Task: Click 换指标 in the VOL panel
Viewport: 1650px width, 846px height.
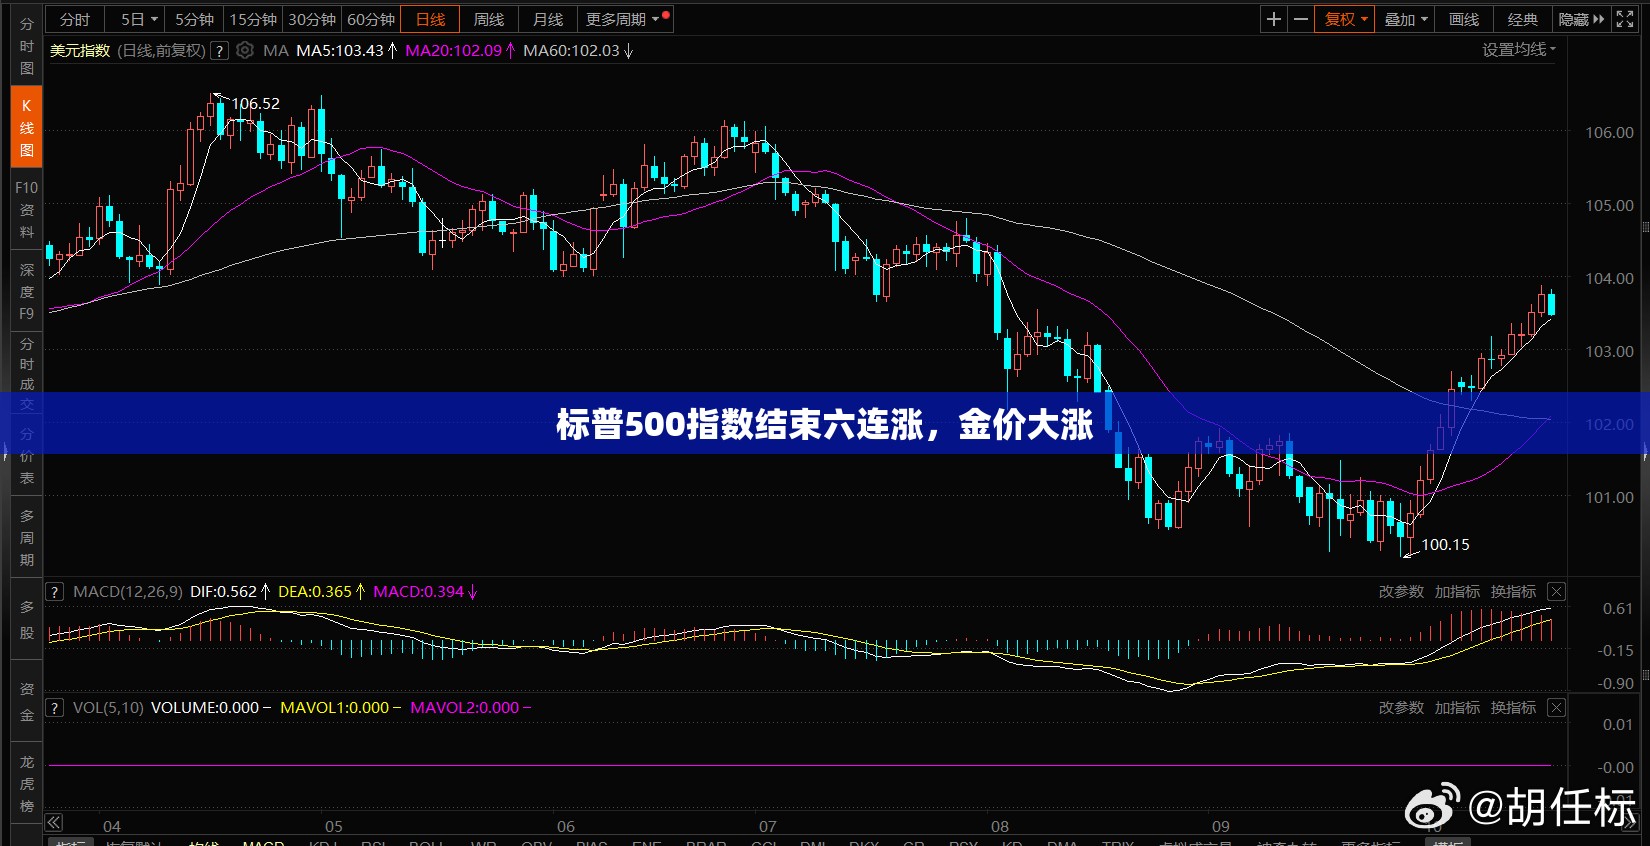Action: tap(1513, 708)
